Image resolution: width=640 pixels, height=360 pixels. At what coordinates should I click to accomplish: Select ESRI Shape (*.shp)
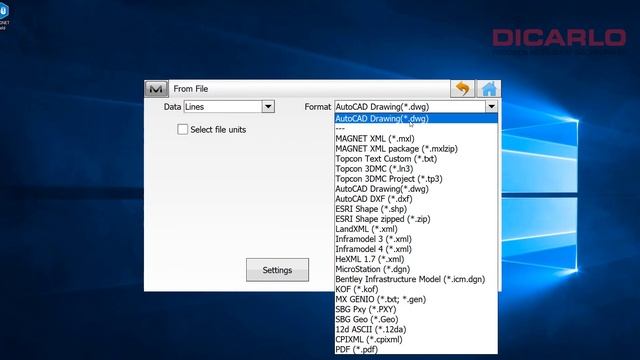(416, 209)
